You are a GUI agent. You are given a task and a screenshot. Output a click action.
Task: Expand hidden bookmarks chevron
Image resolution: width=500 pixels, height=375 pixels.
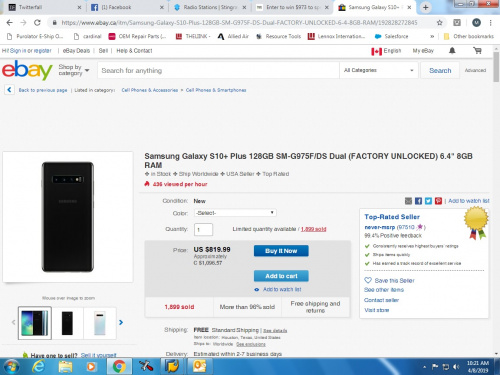[432, 36]
